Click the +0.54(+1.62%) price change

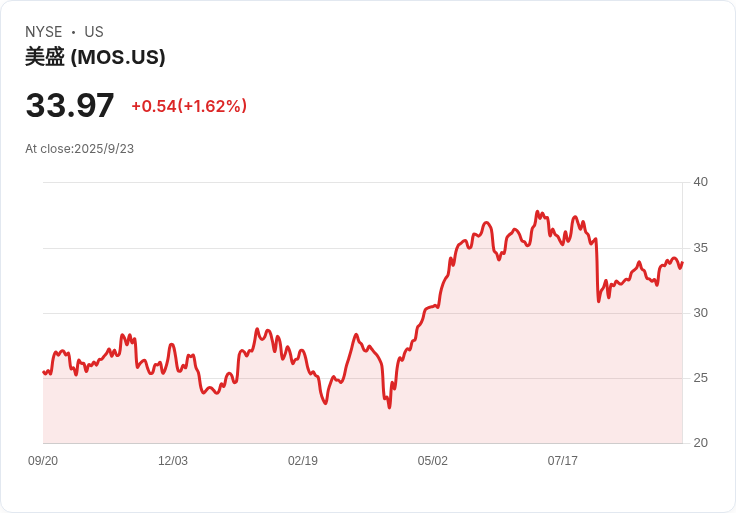coord(189,106)
